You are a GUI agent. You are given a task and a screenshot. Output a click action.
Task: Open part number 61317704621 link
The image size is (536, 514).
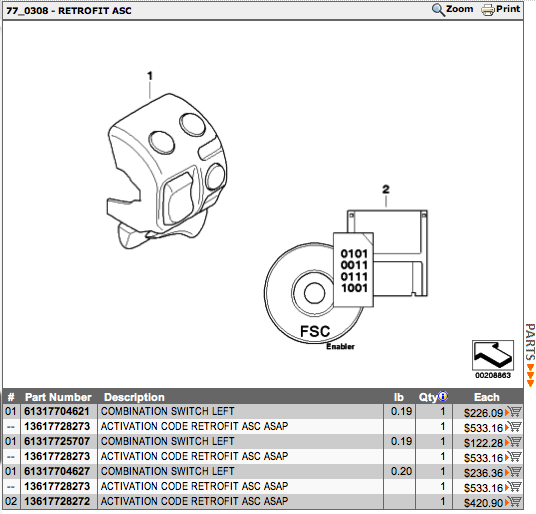pyautogui.click(x=57, y=411)
